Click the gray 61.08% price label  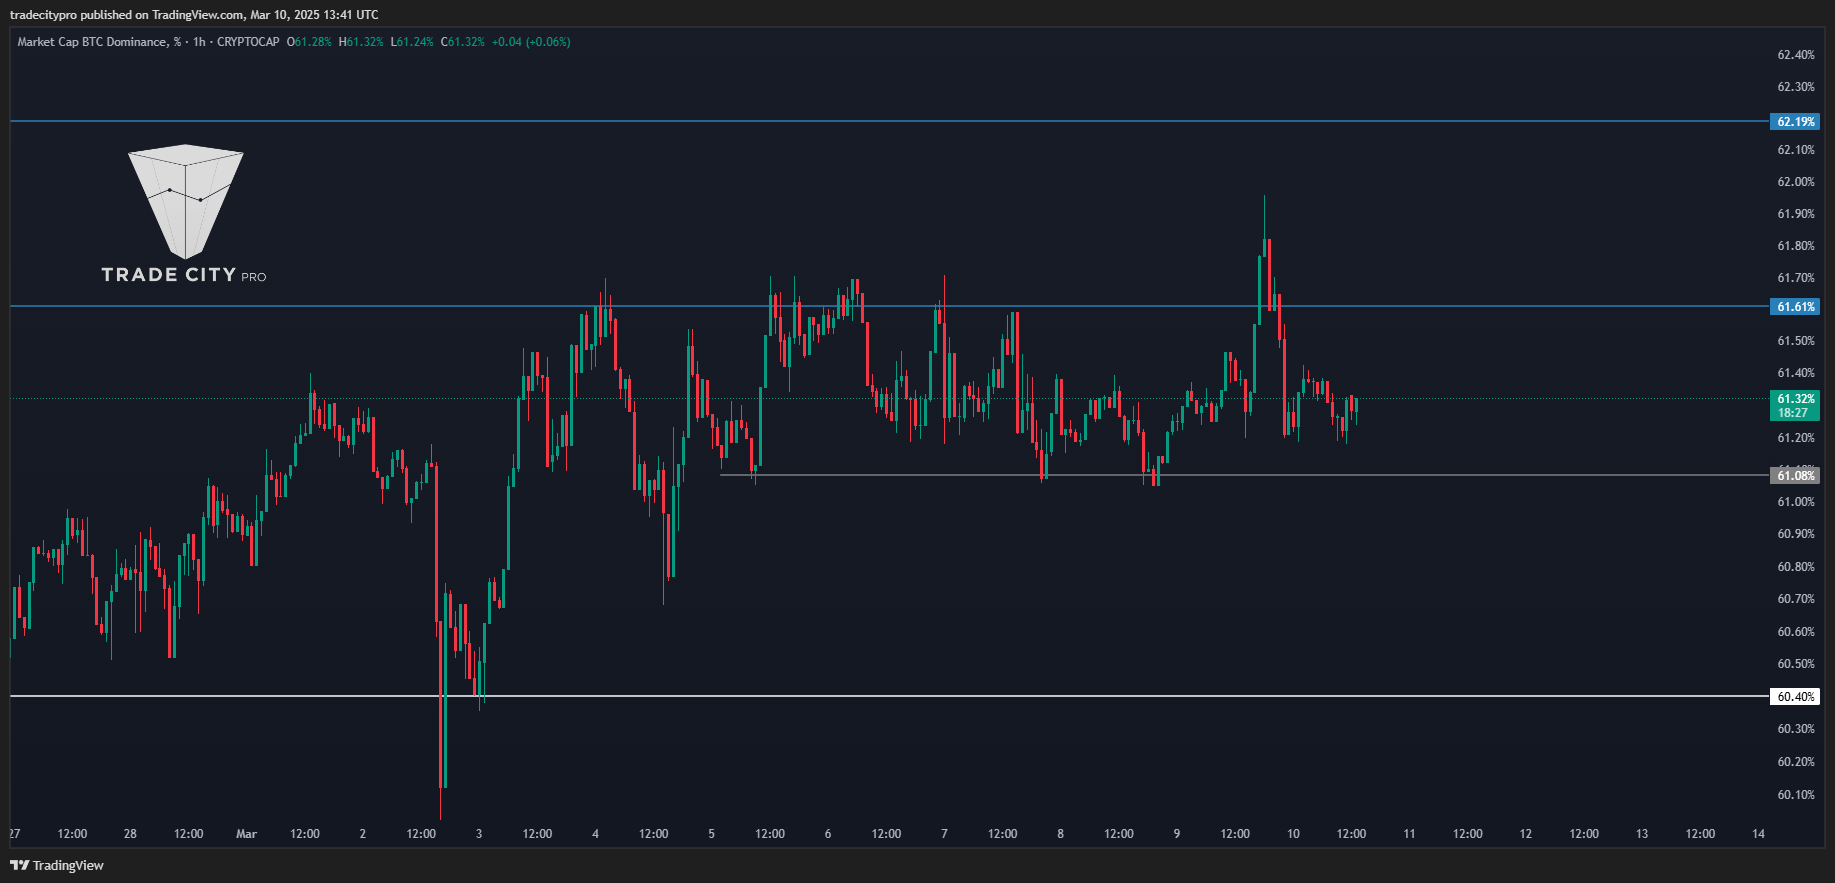pyautogui.click(x=1795, y=476)
